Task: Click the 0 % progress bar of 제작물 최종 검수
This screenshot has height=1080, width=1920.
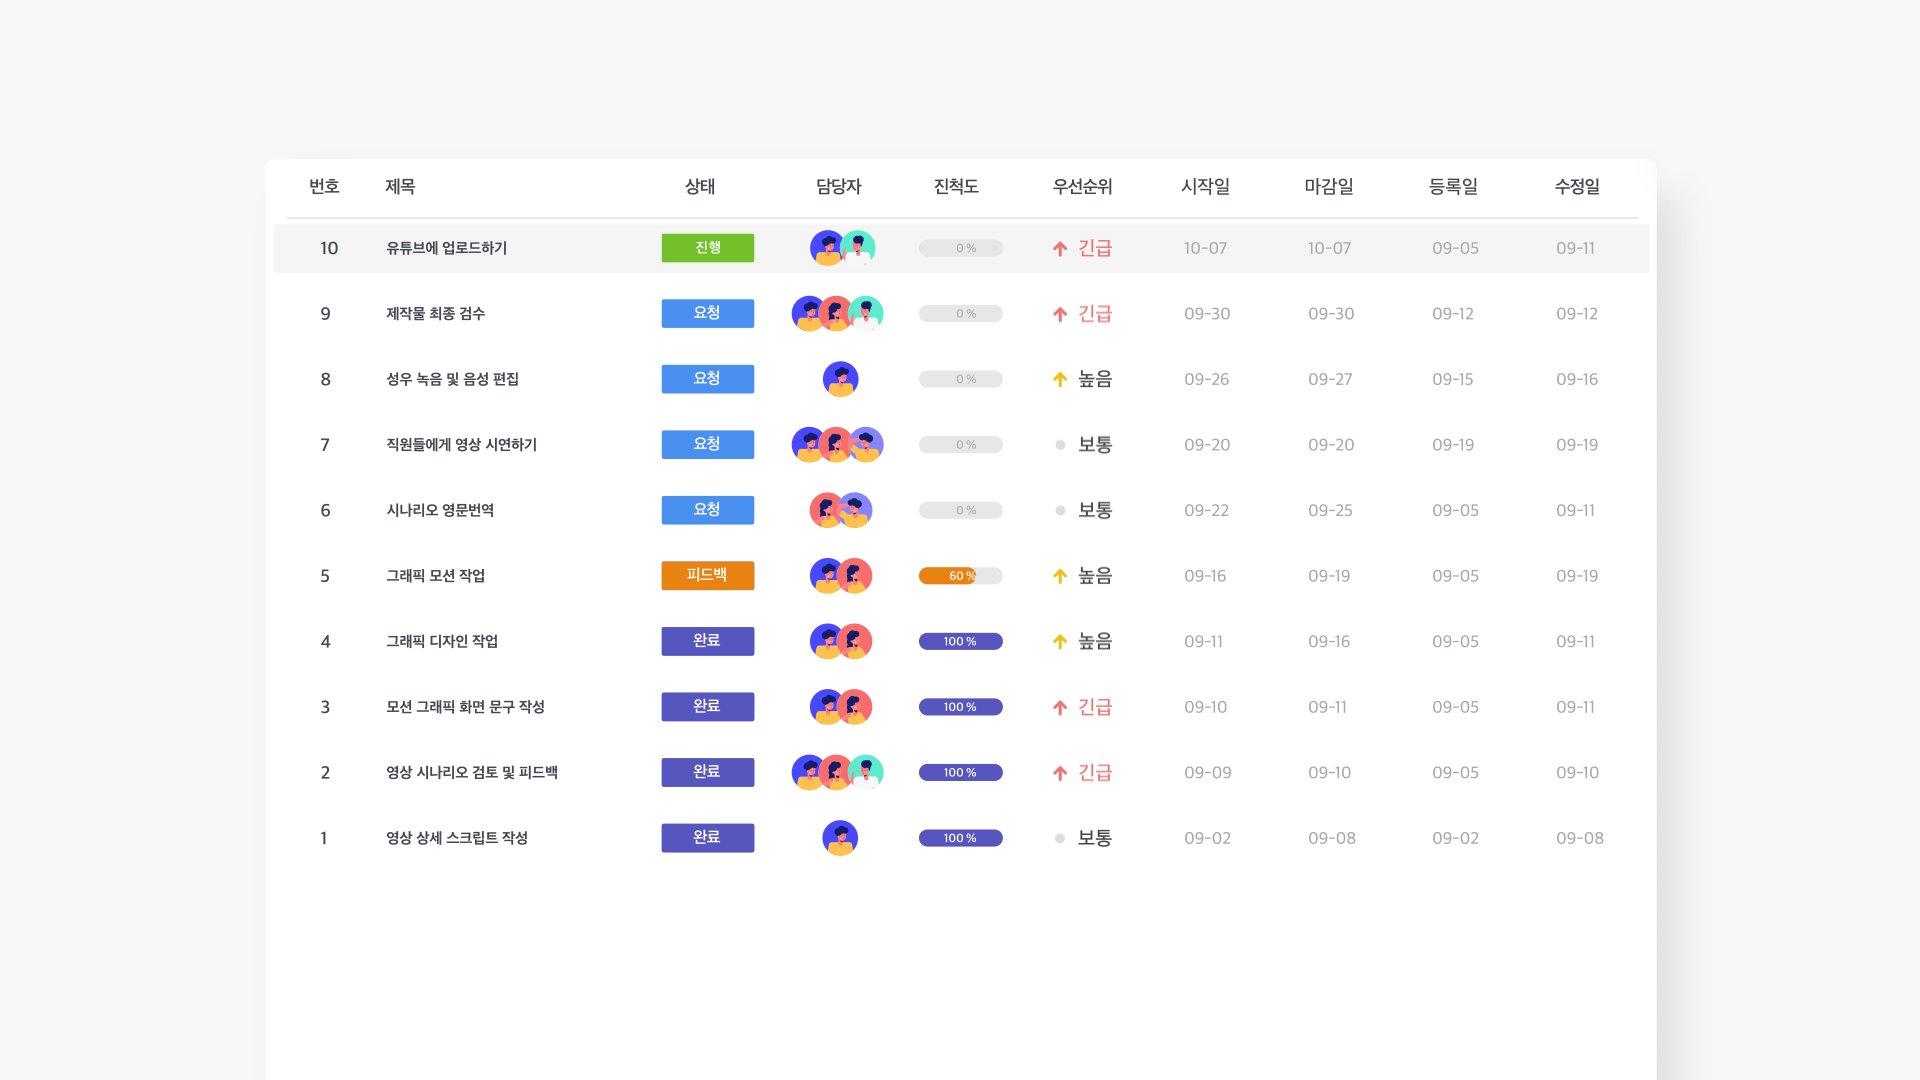Action: point(961,314)
